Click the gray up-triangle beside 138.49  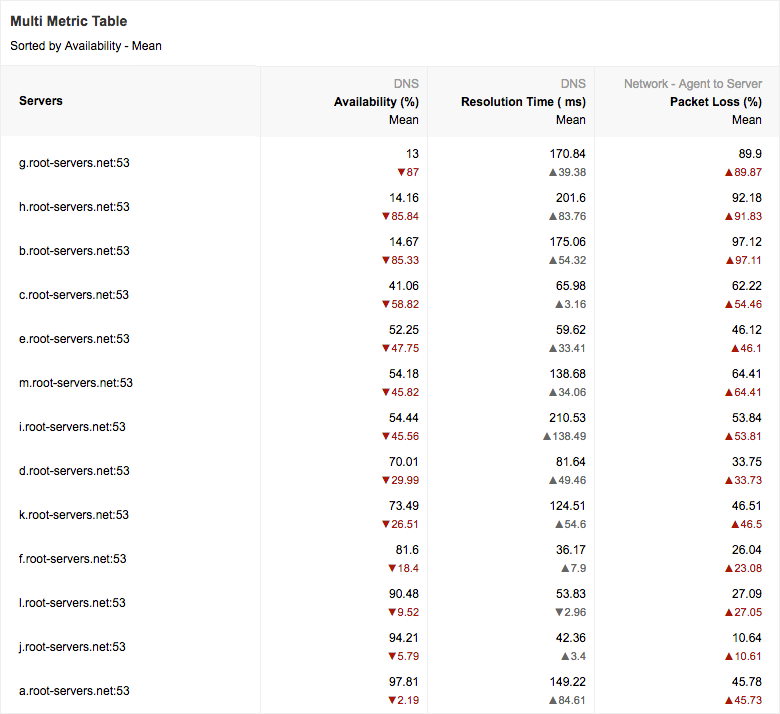pyautogui.click(x=547, y=437)
